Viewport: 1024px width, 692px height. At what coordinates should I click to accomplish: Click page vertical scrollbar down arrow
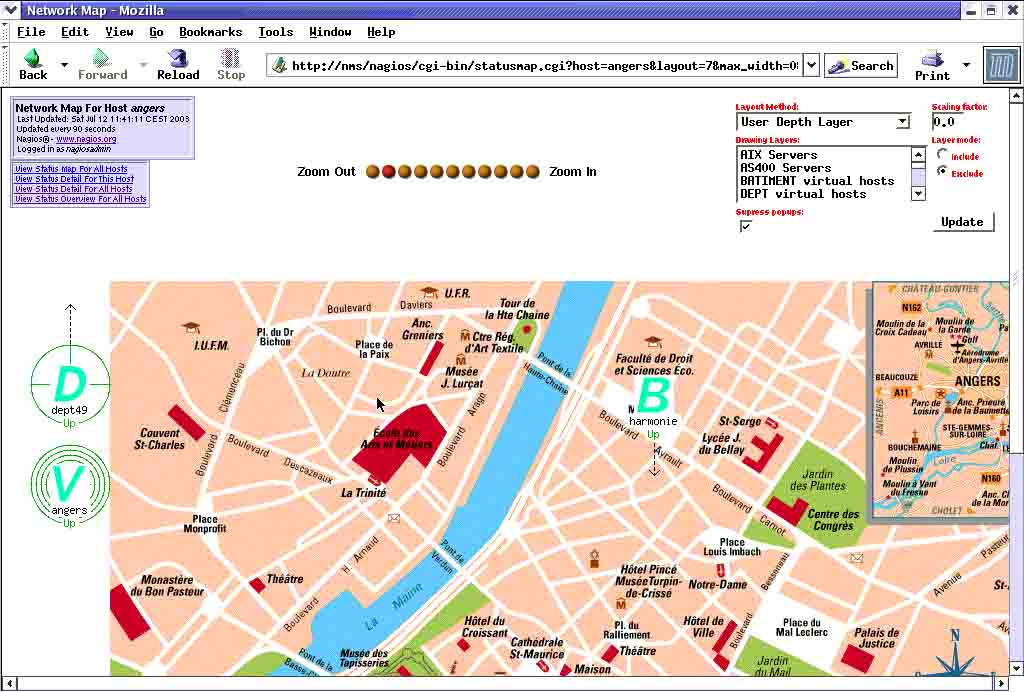pos(1016,668)
